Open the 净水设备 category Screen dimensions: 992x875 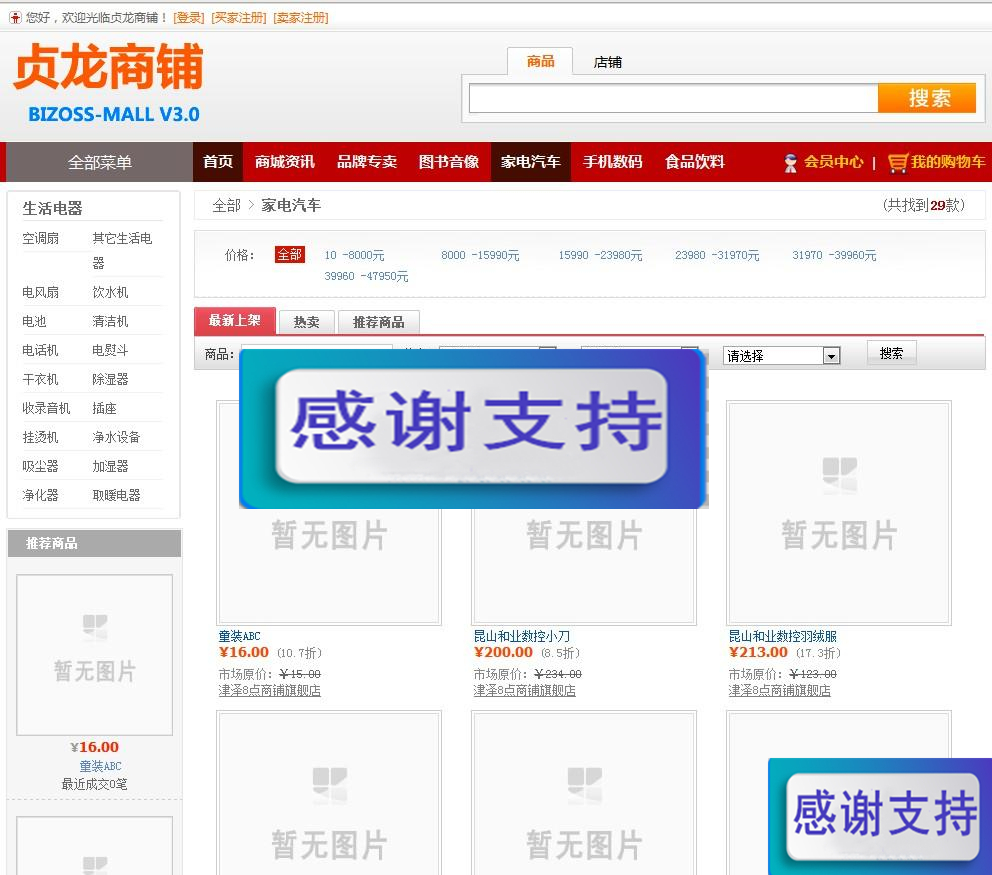(116, 437)
